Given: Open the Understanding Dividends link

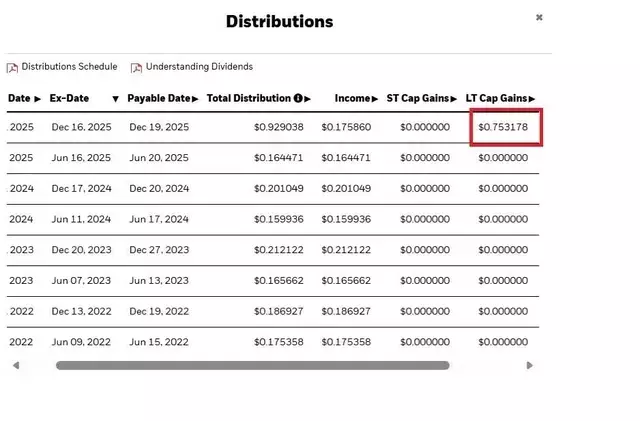Looking at the screenshot, I should [199, 67].
